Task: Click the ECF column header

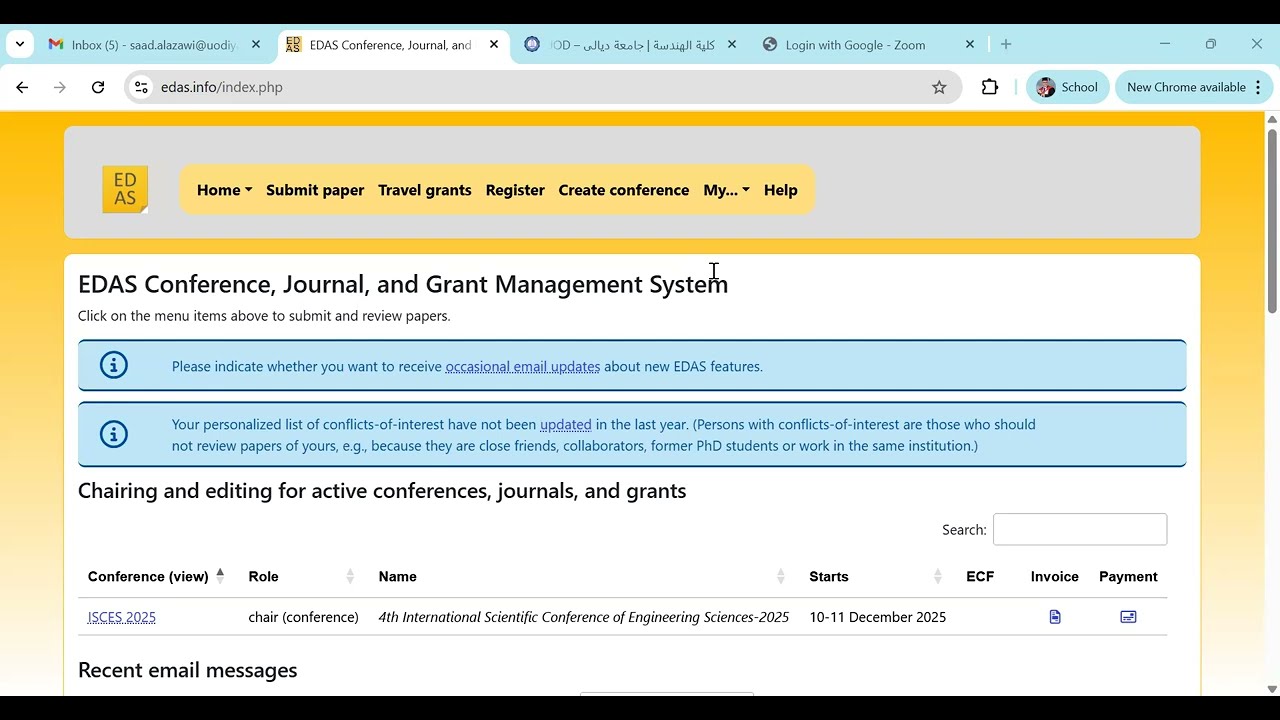Action: (980, 576)
